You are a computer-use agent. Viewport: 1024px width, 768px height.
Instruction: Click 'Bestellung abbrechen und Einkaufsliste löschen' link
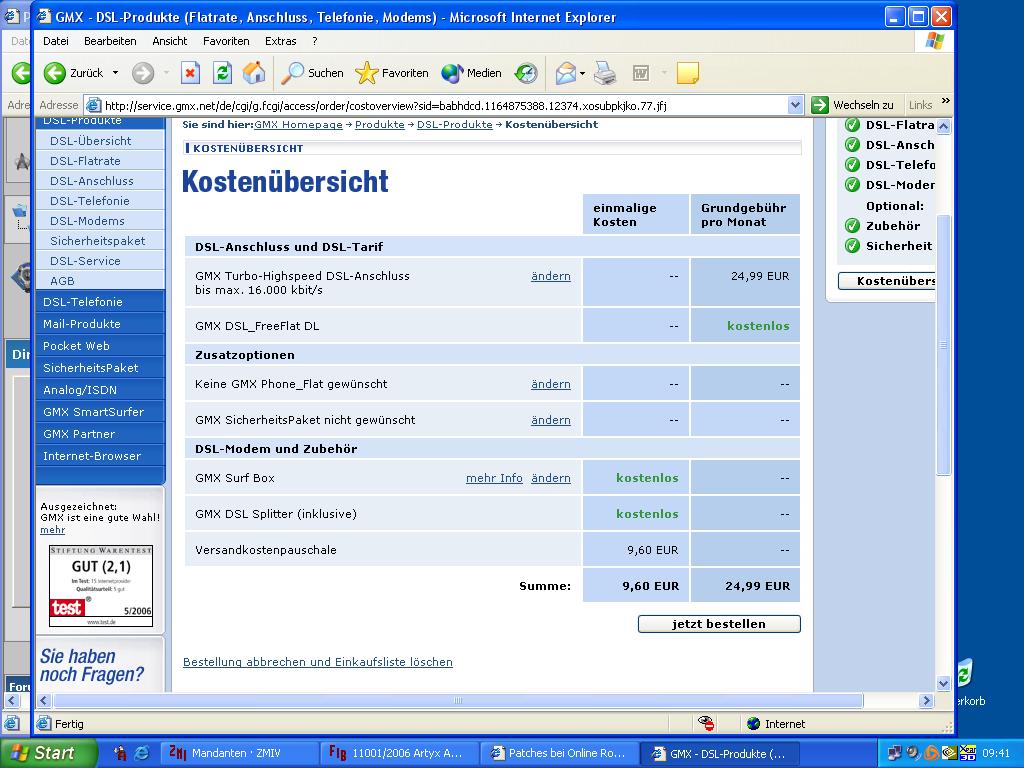(317, 662)
